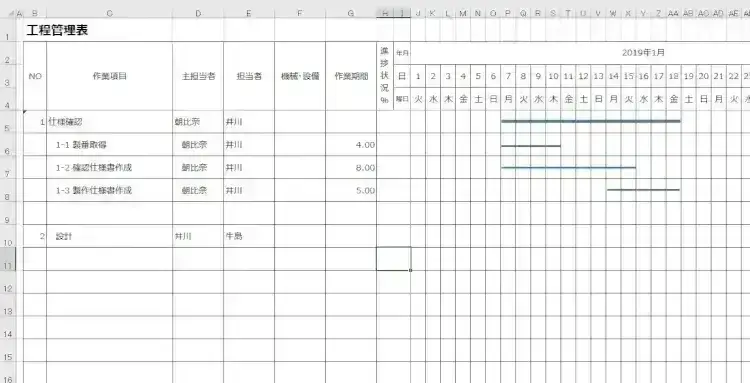Select row header 15
750x383 pixels.
[x=8, y=350]
